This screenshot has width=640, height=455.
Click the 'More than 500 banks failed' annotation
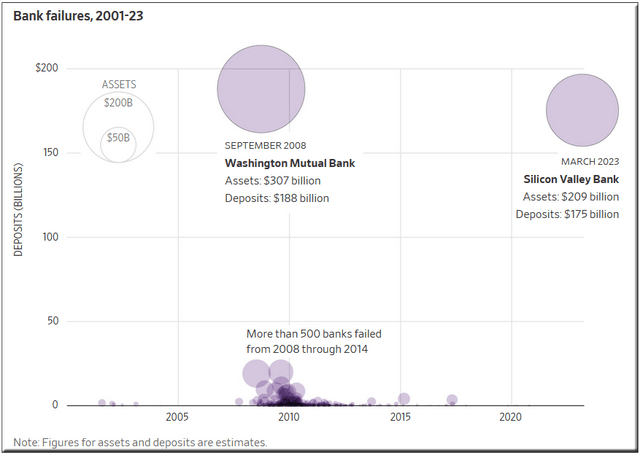click(x=314, y=334)
